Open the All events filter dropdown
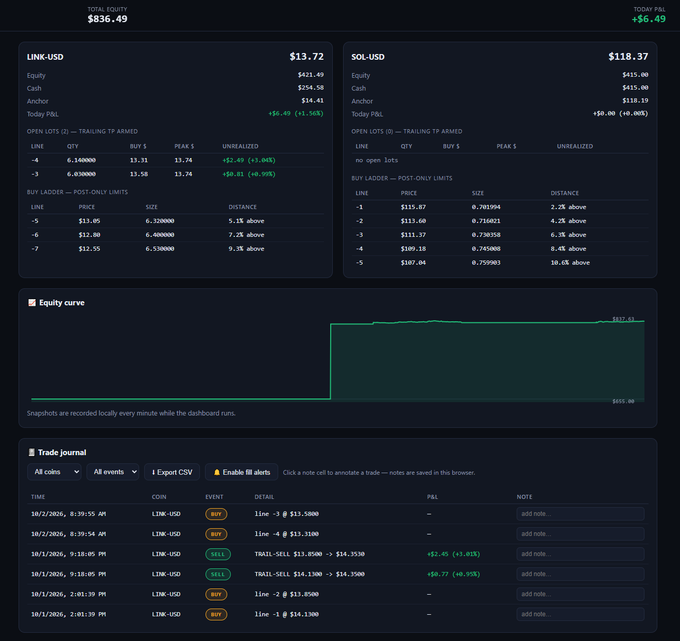680x641 pixels. click(x=113, y=472)
